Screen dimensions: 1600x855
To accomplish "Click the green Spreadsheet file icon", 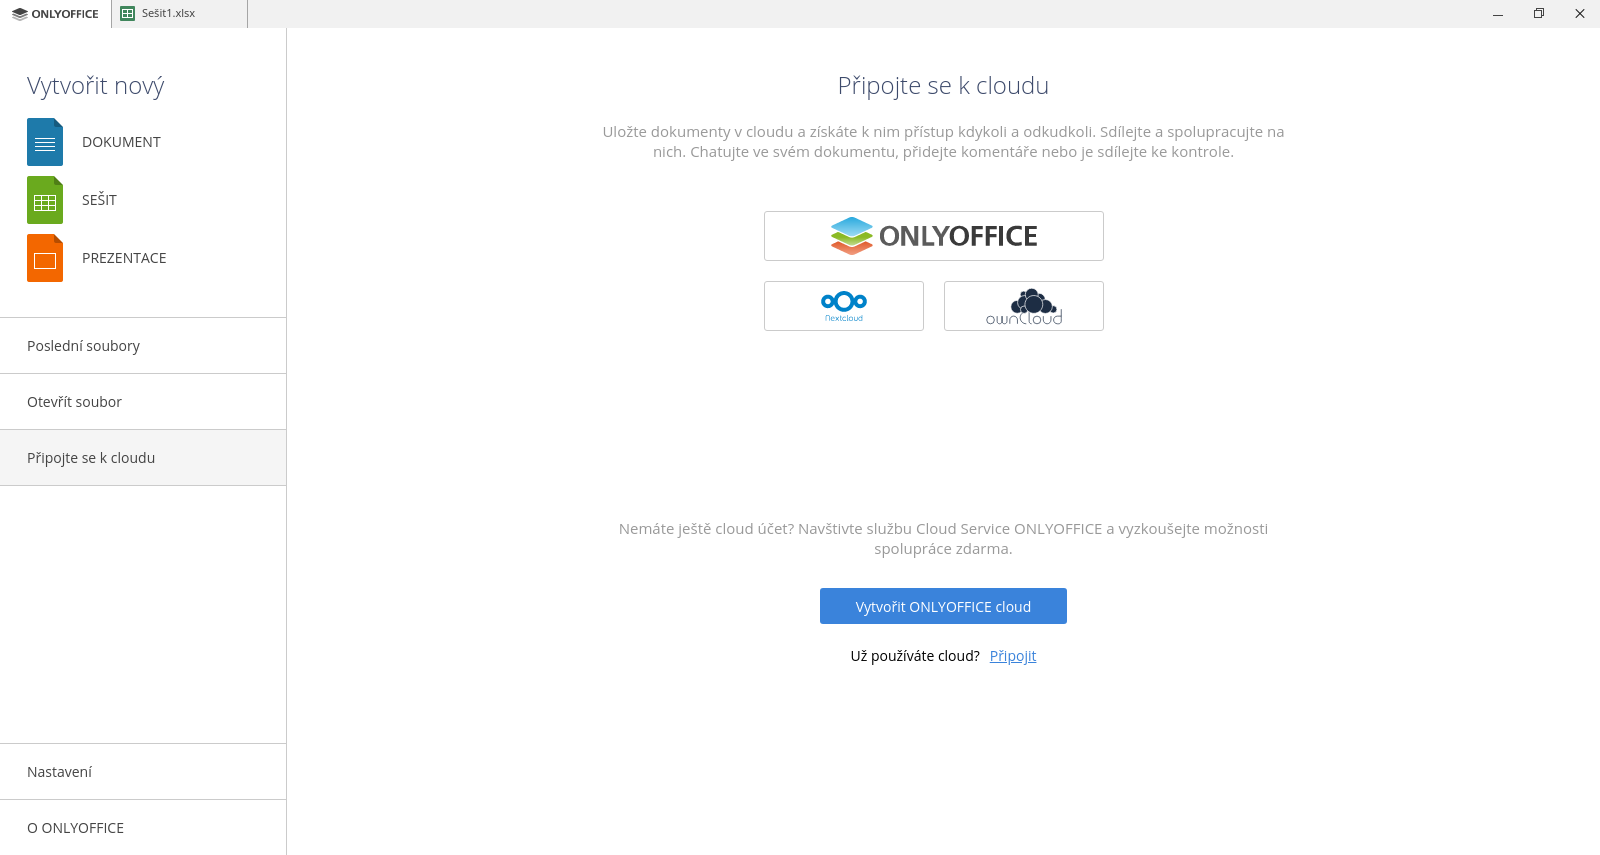I will tap(45, 200).
